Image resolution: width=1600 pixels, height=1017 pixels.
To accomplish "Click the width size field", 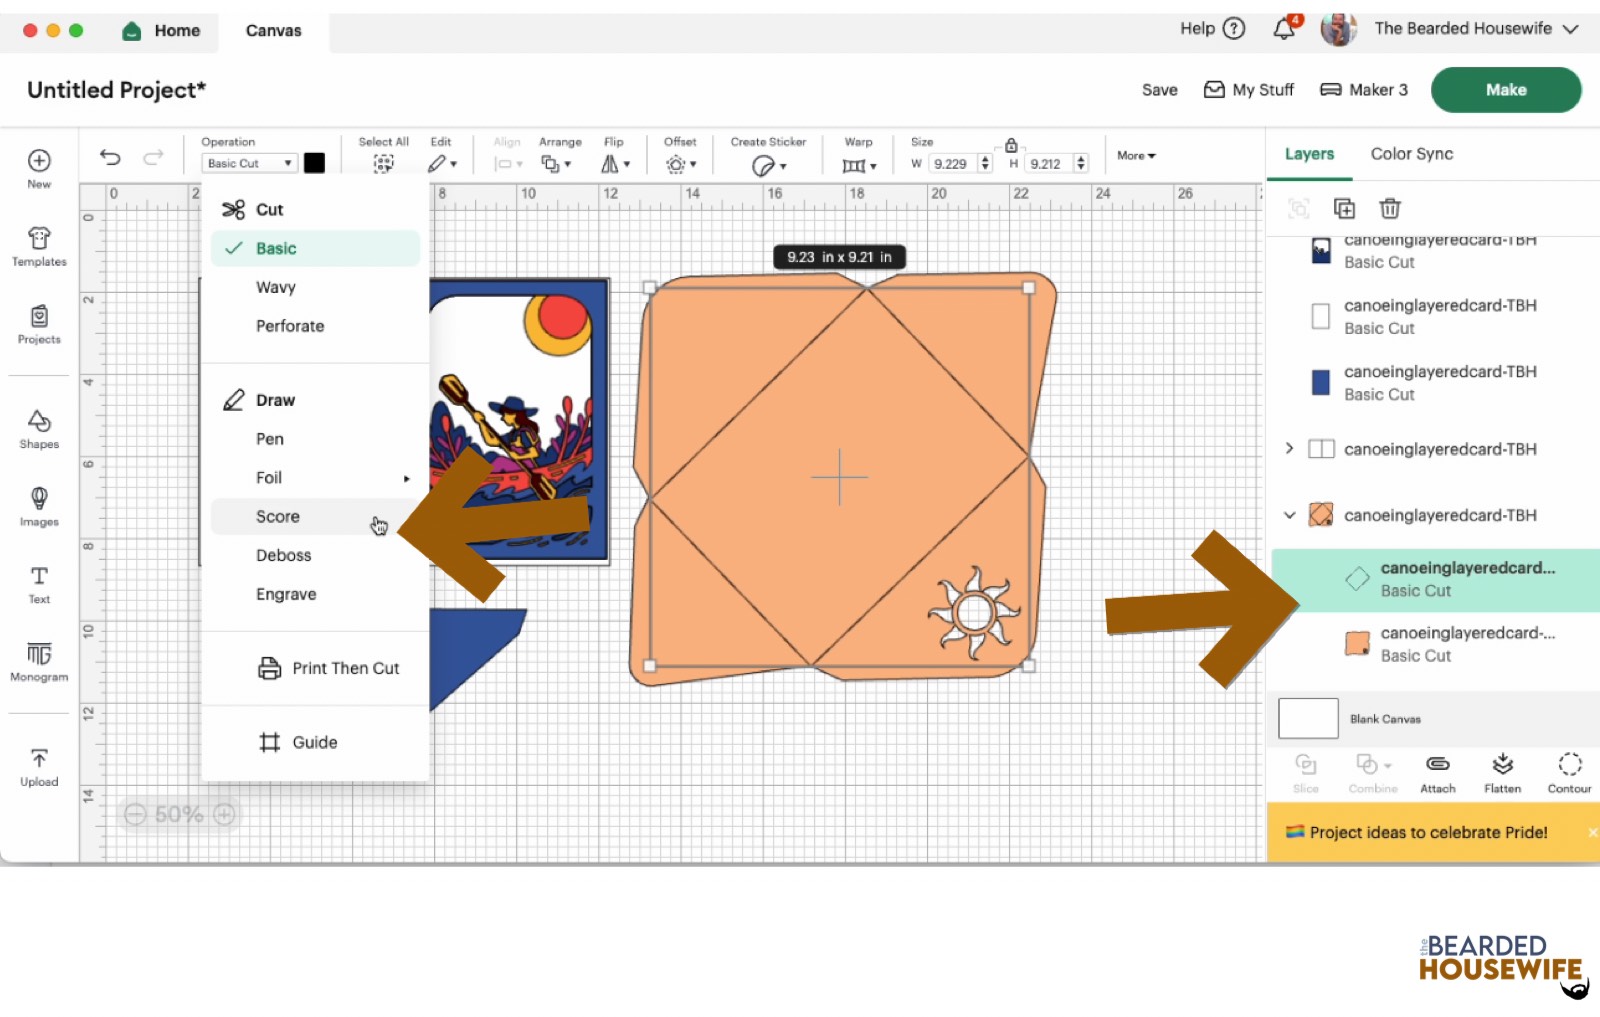I will pos(950,164).
